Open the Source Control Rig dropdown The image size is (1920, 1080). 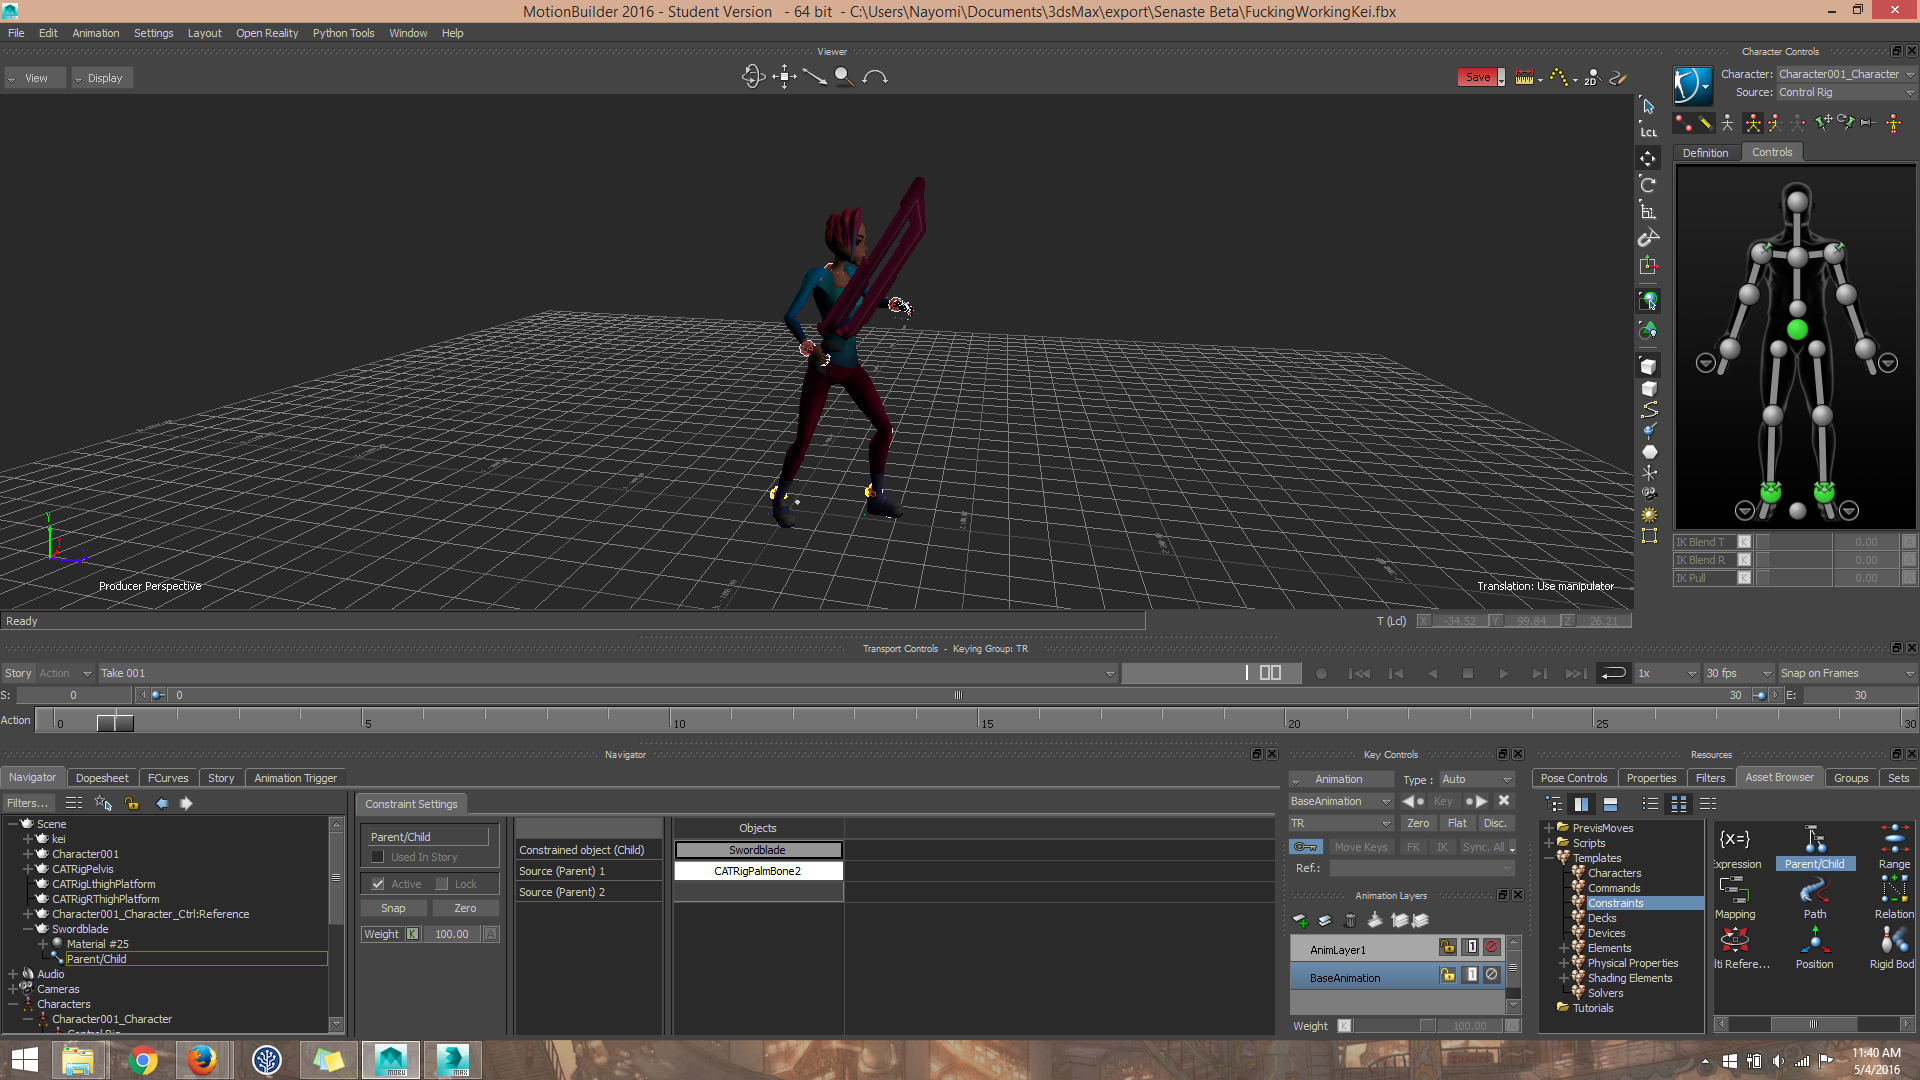1846,92
